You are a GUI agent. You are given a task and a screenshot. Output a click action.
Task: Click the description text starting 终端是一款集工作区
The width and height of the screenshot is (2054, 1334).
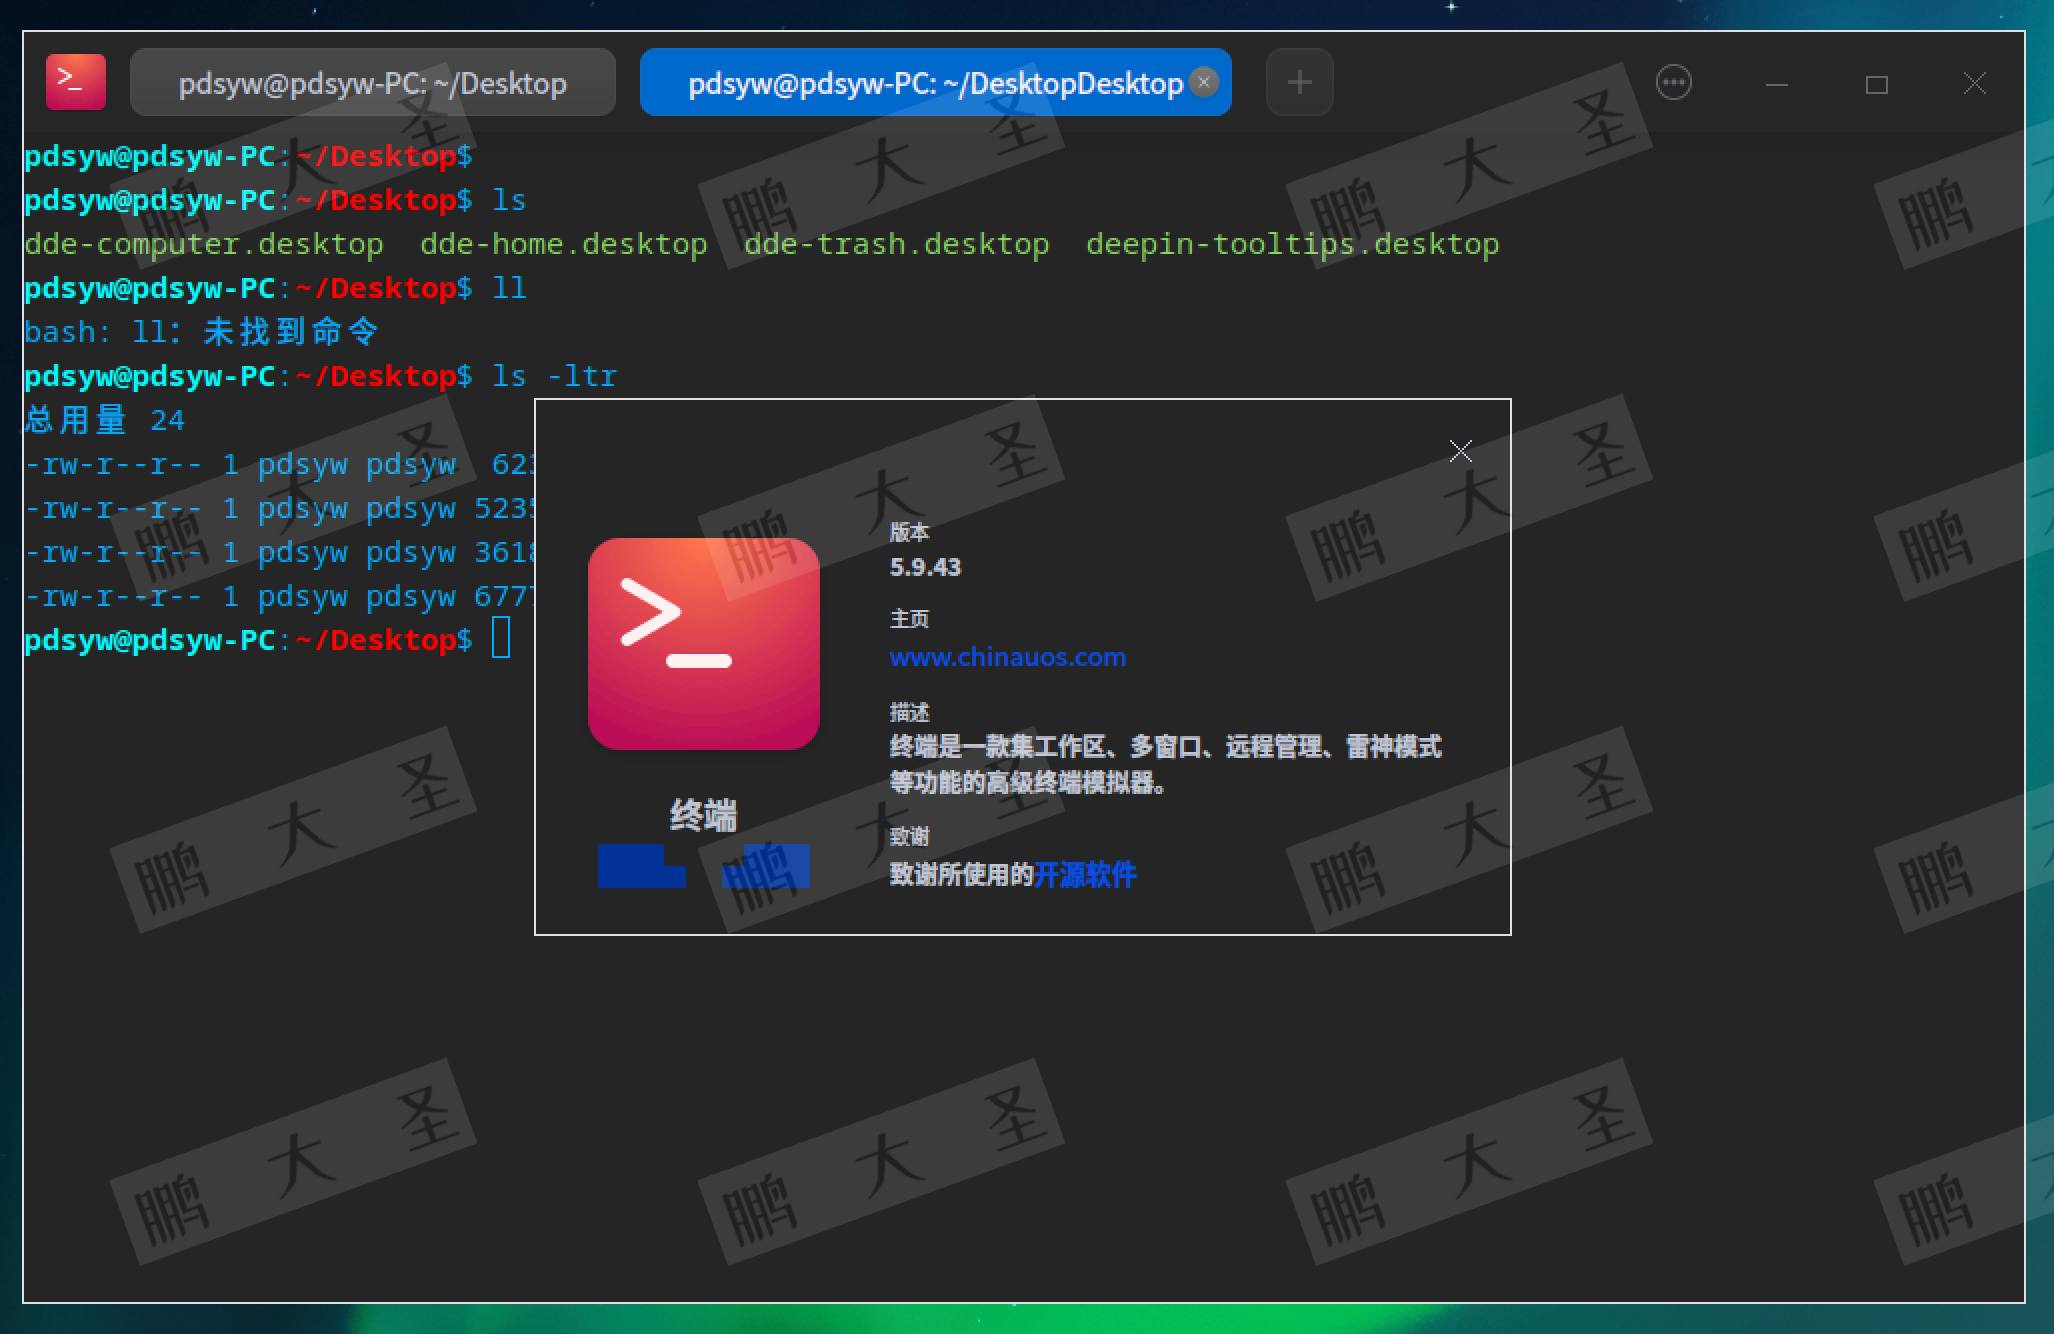tap(1165, 765)
